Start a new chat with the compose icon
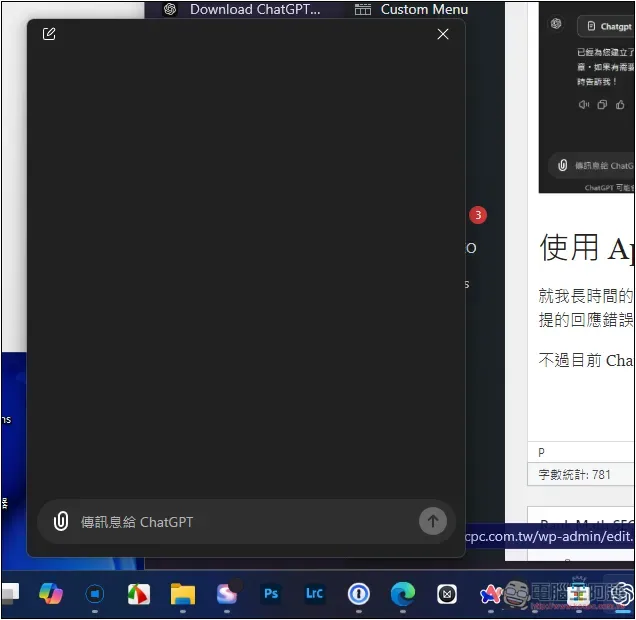 click(x=49, y=34)
